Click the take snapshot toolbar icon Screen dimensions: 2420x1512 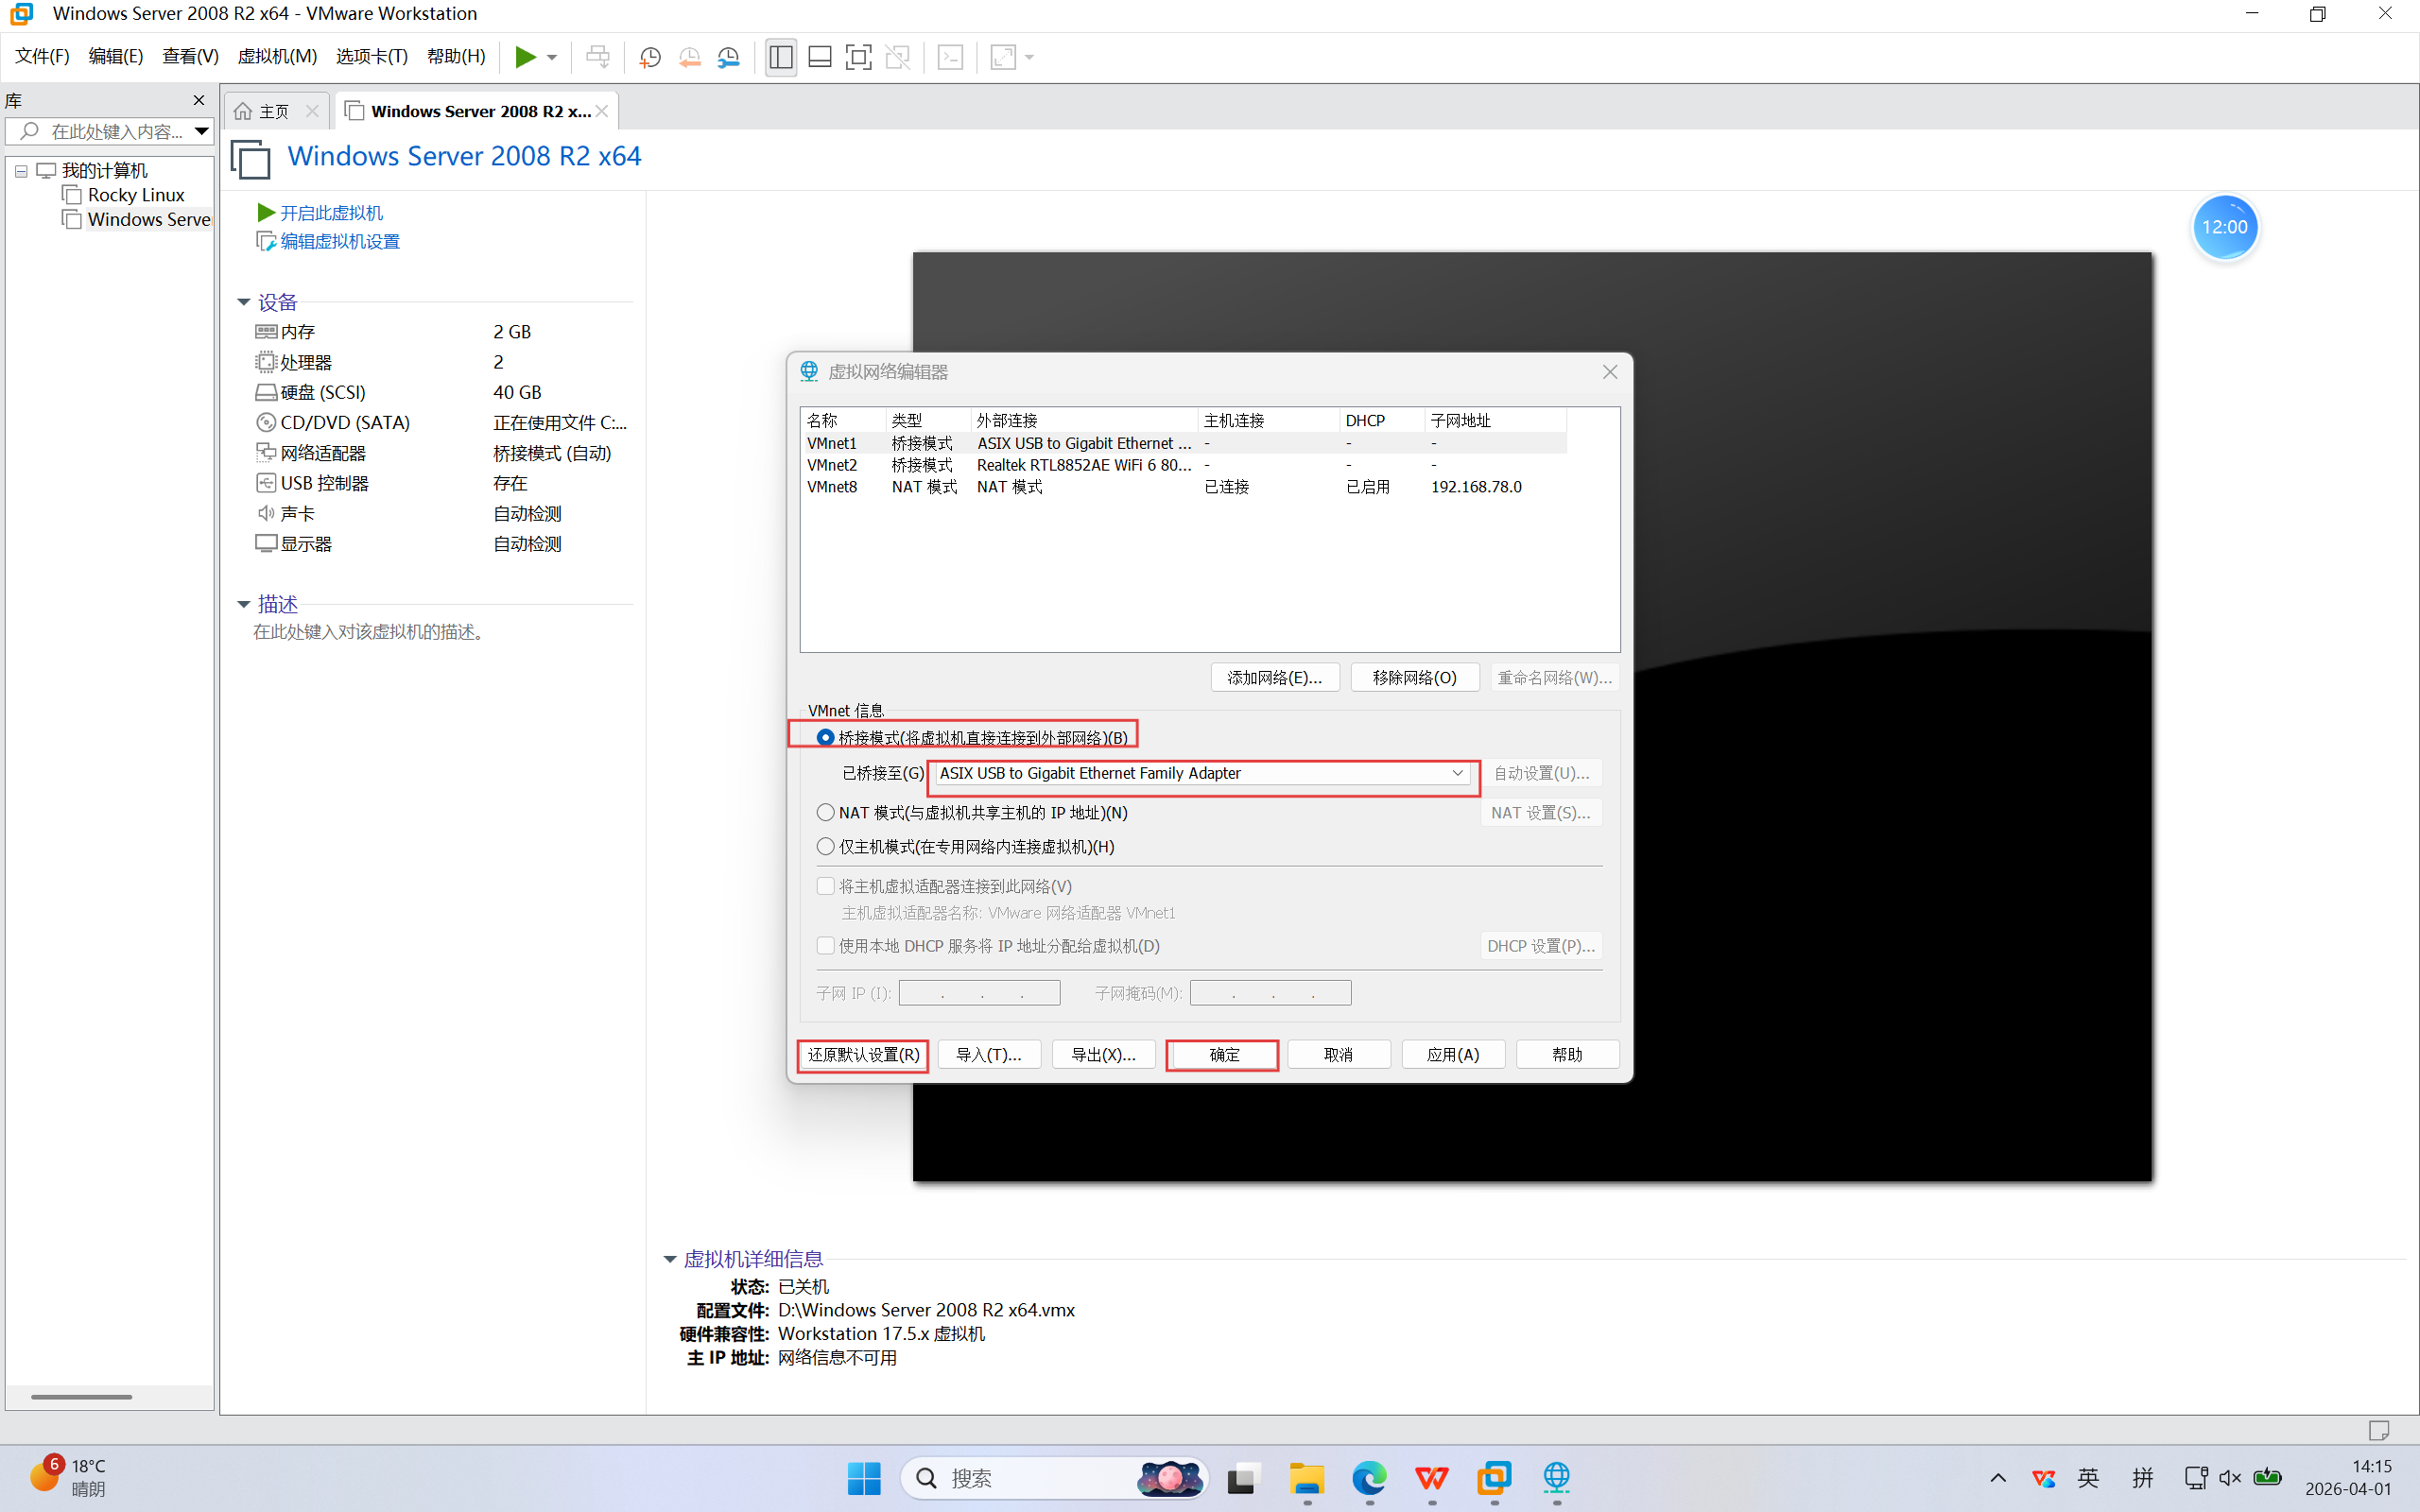pyautogui.click(x=650, y=57)
